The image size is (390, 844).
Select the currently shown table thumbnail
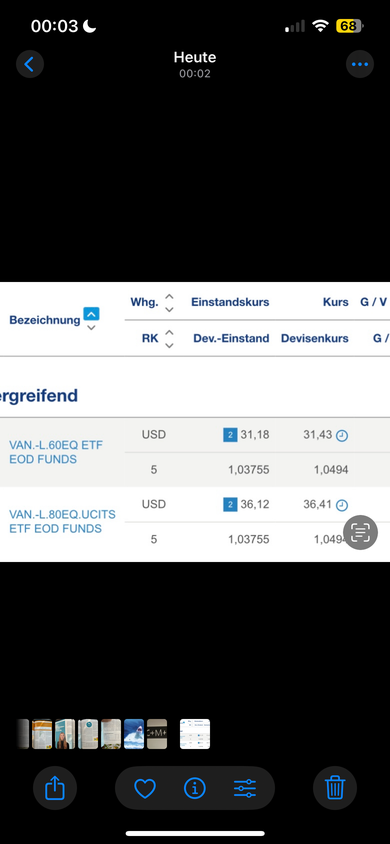195,734
